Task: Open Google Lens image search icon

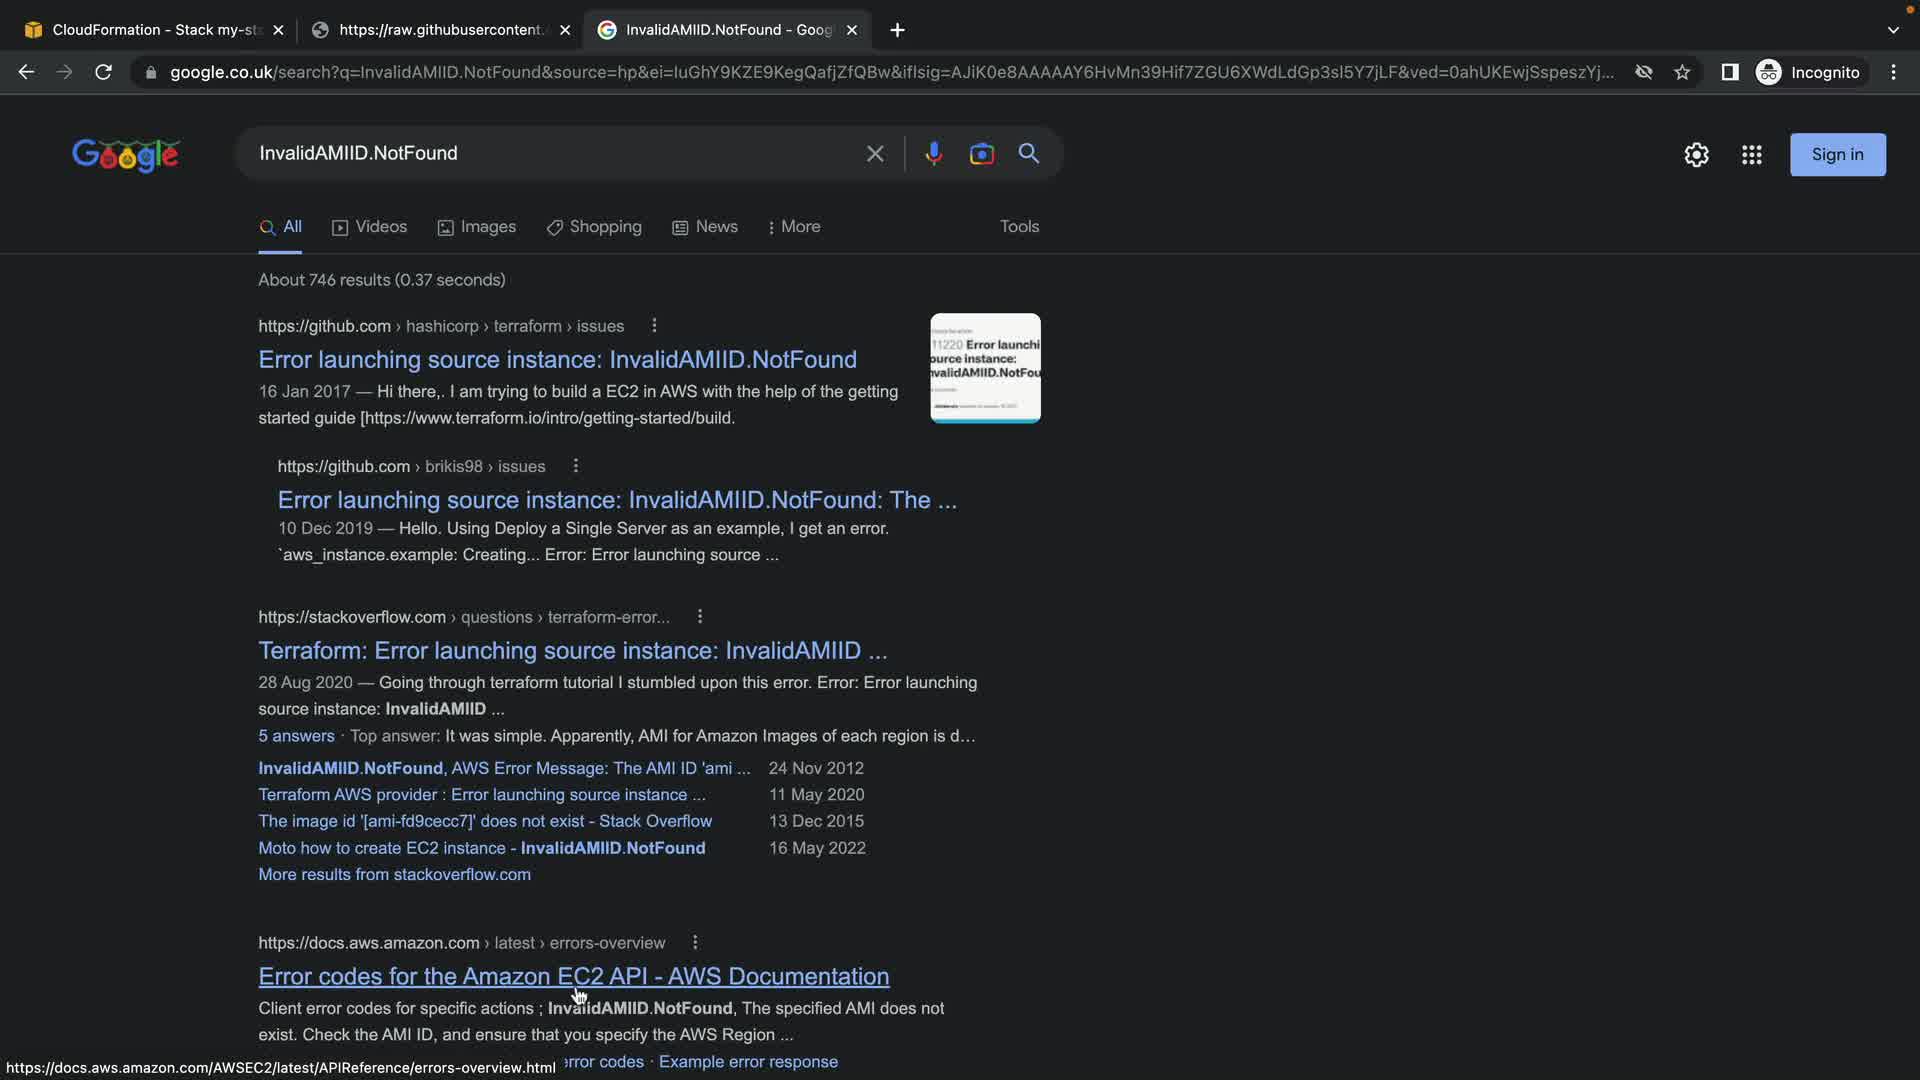Action: [981, 154]
